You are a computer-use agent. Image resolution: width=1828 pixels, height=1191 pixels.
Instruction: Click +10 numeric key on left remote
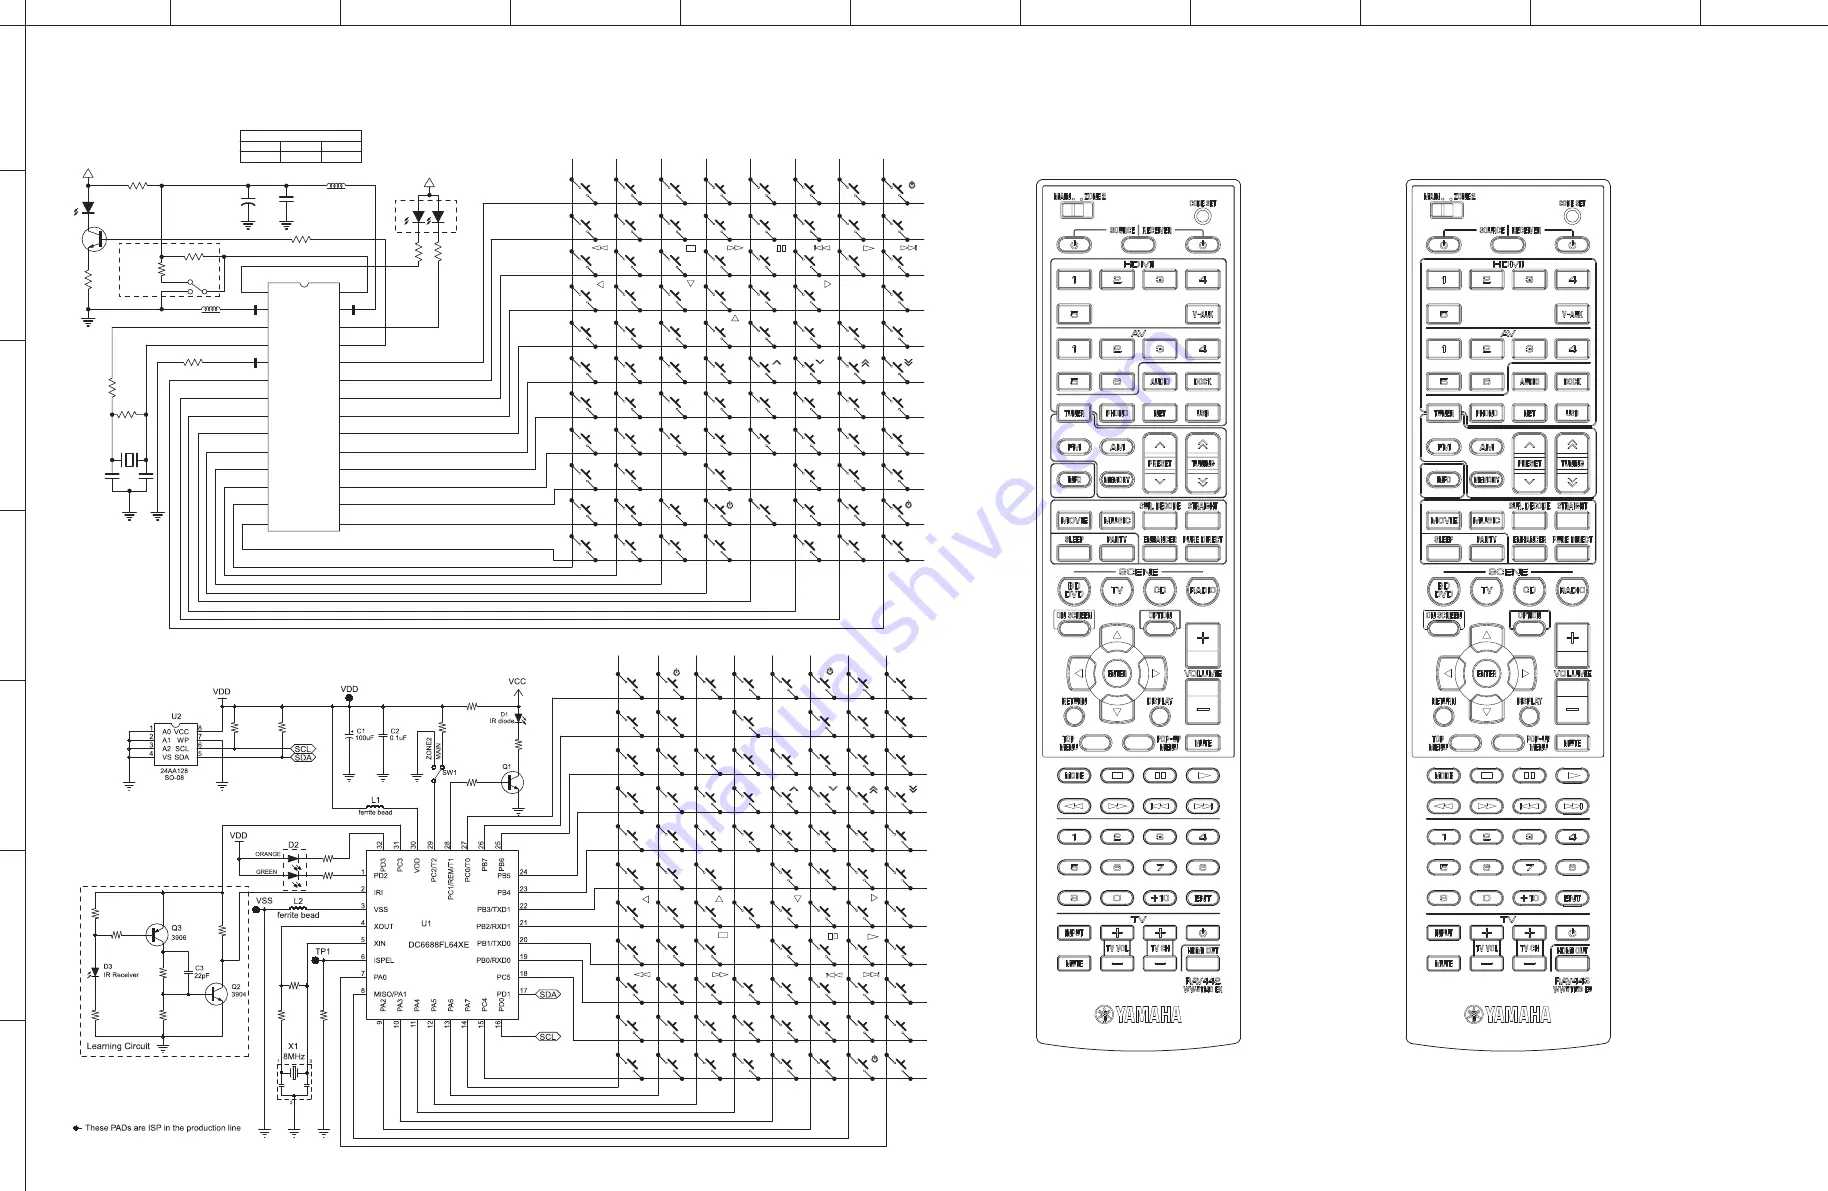[1160, 898]
